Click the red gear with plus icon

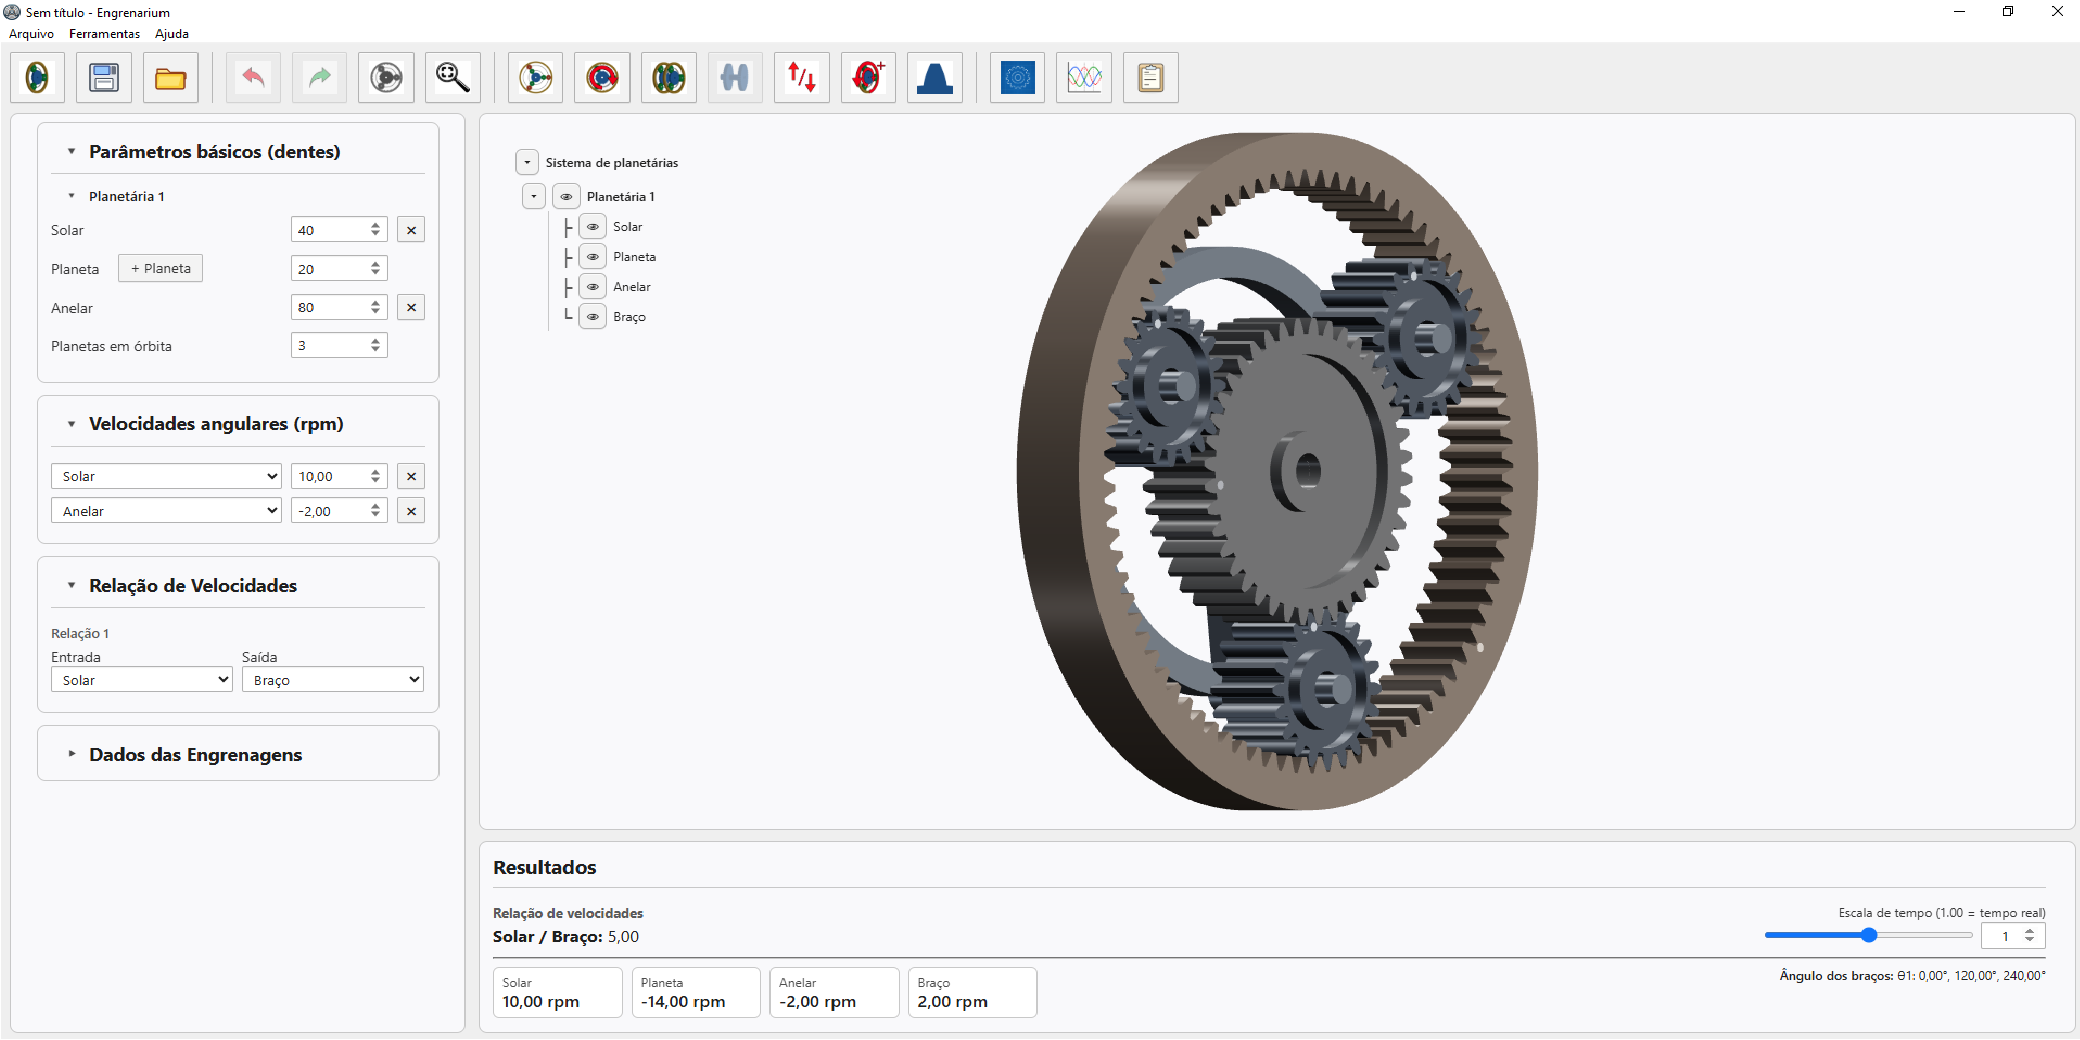pyautogui.click(x=868, y=78)
